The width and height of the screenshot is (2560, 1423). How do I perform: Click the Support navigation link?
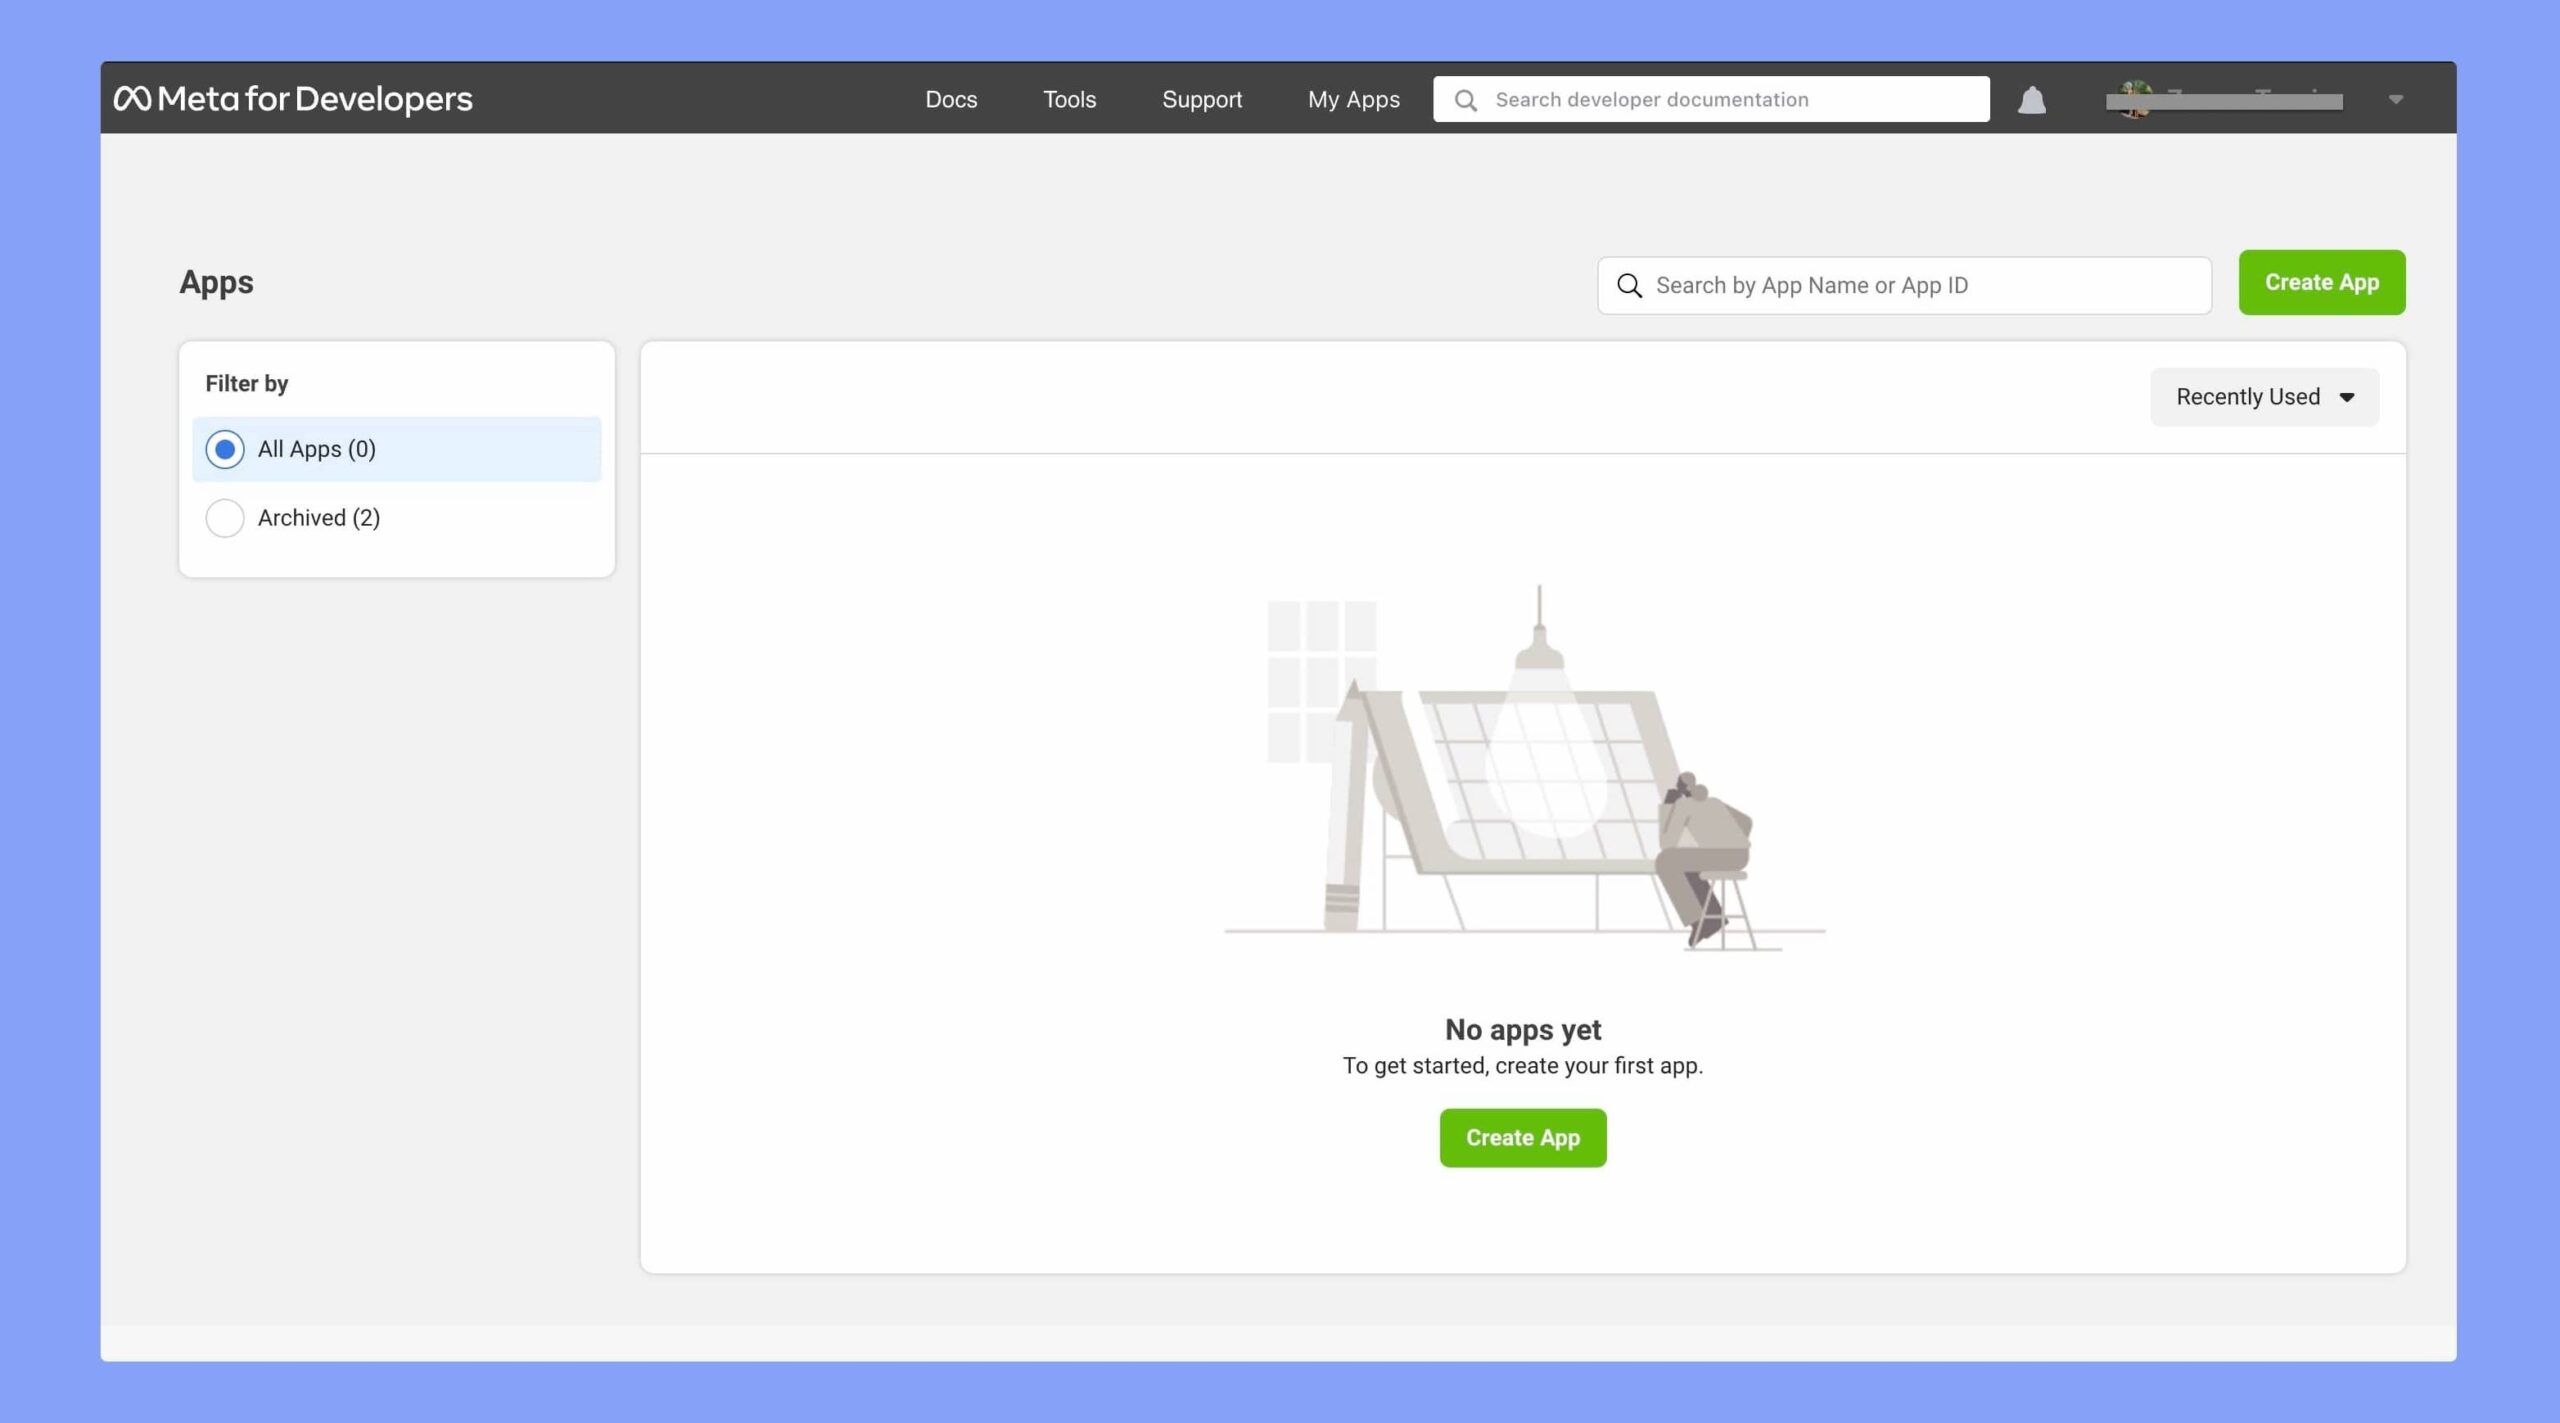pyautogui.click(x=1202, y=98)
